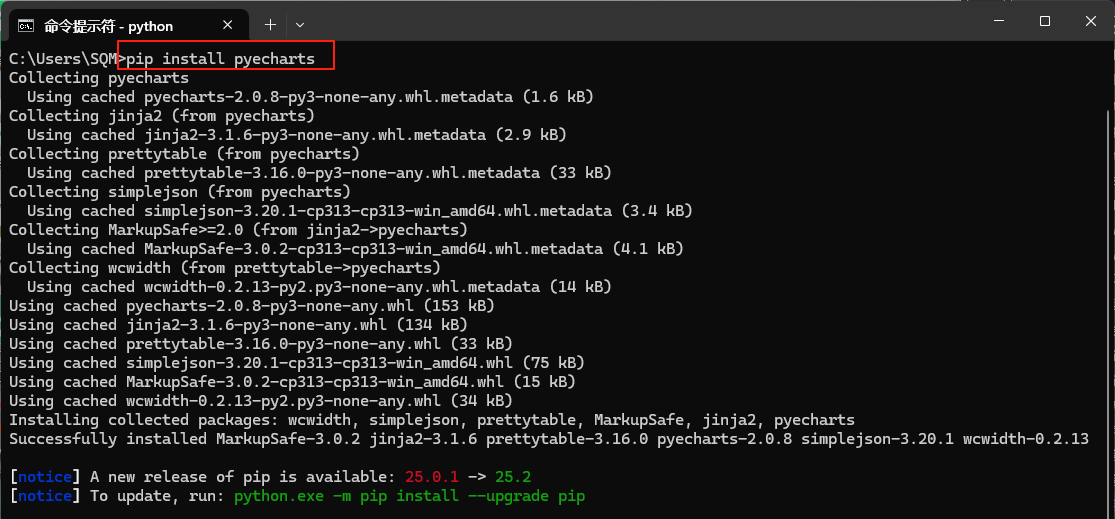
Task: Click the jinja2-3.1.6 whl.metadata (2.9 kB) line
Action: (297, 135)
